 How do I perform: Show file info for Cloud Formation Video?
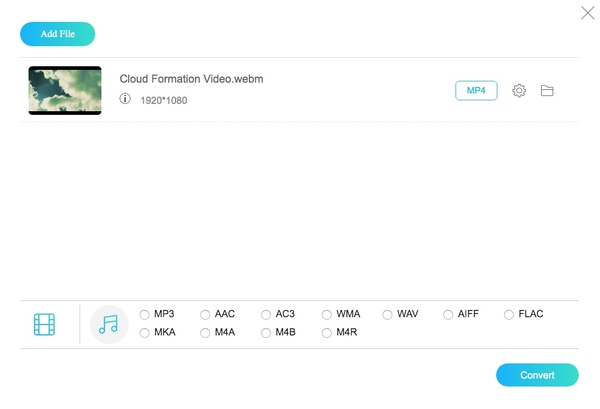[125, 99]
